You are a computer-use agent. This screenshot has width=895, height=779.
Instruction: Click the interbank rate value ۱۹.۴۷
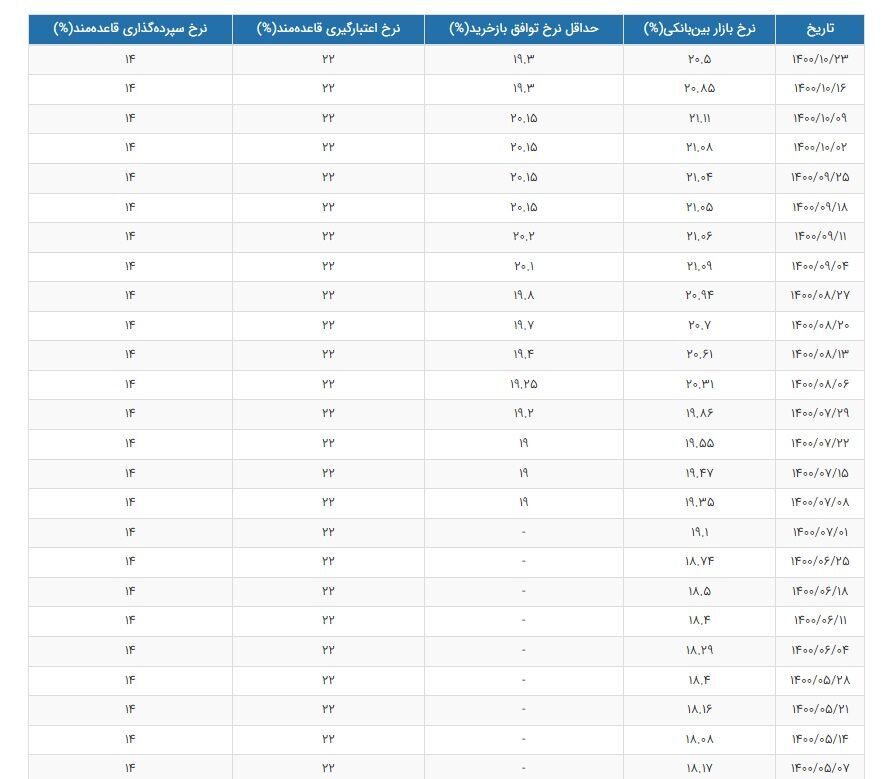pyautogui.click(x=699, y=473)
